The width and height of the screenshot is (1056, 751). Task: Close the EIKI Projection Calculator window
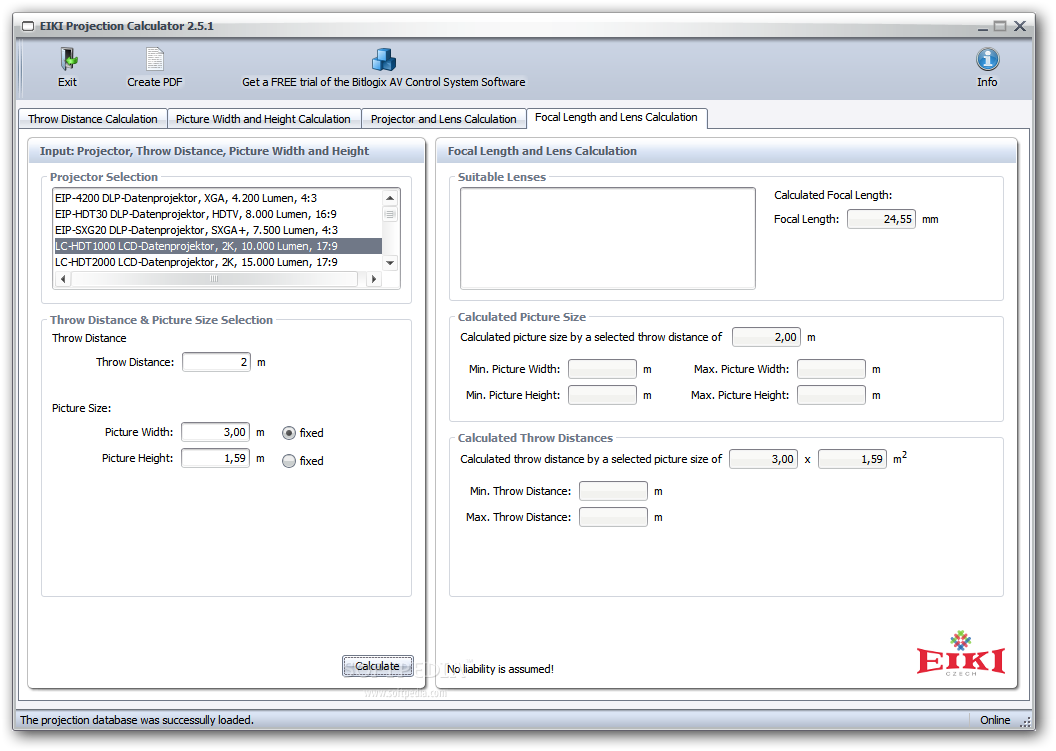1020,26
